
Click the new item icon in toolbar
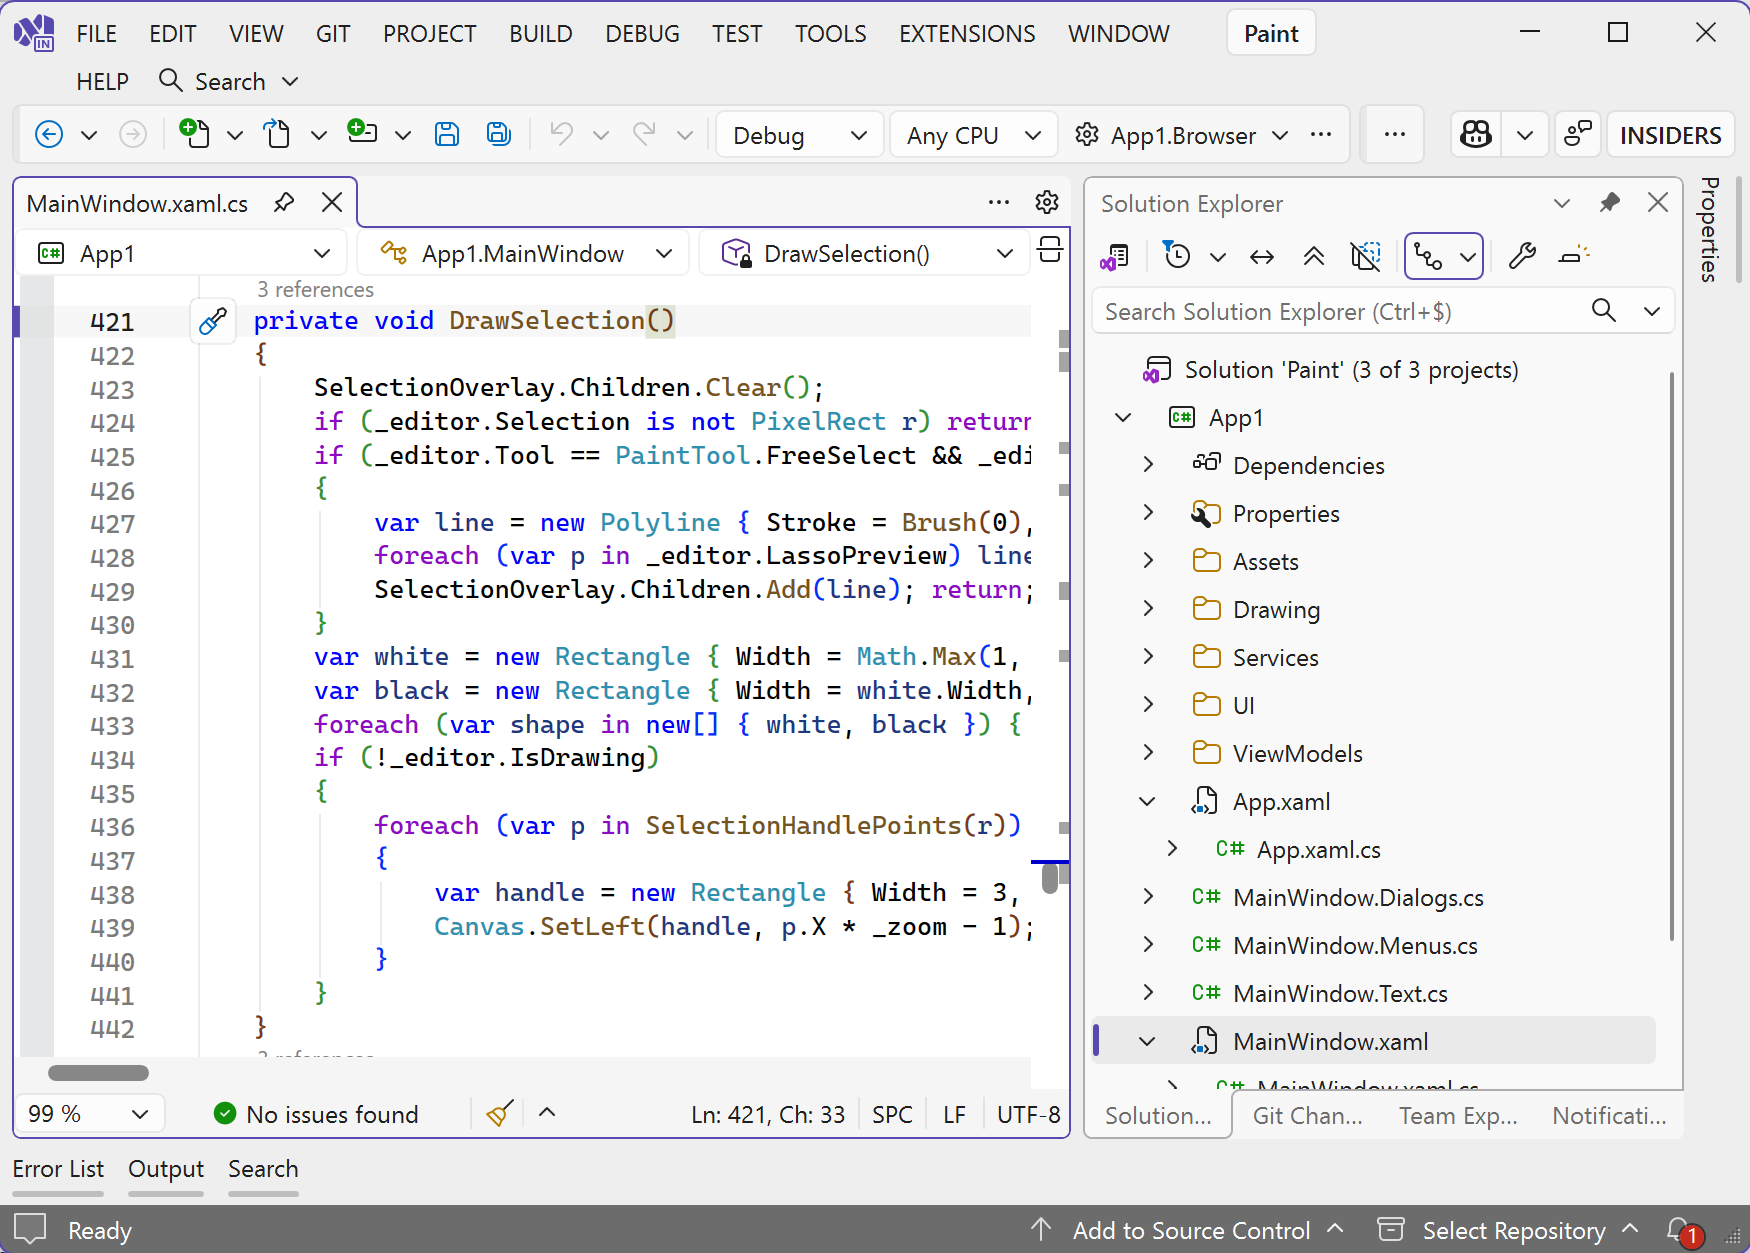pos(194,133)
